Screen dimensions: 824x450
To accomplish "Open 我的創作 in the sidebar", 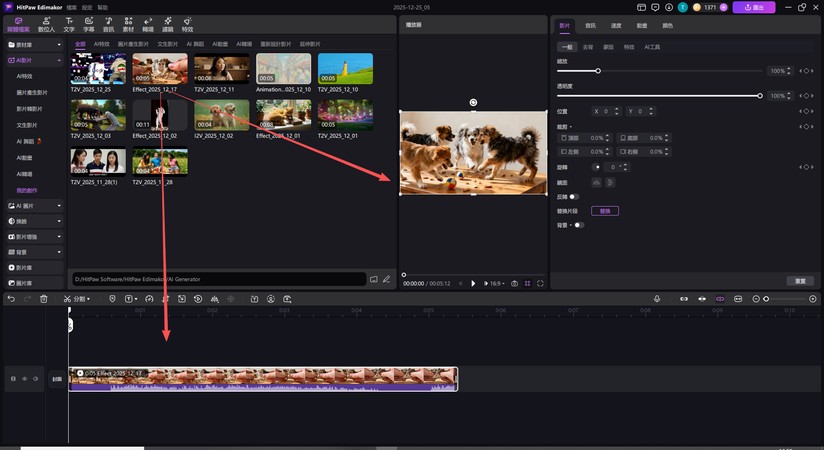I will (x=27, y=190).
